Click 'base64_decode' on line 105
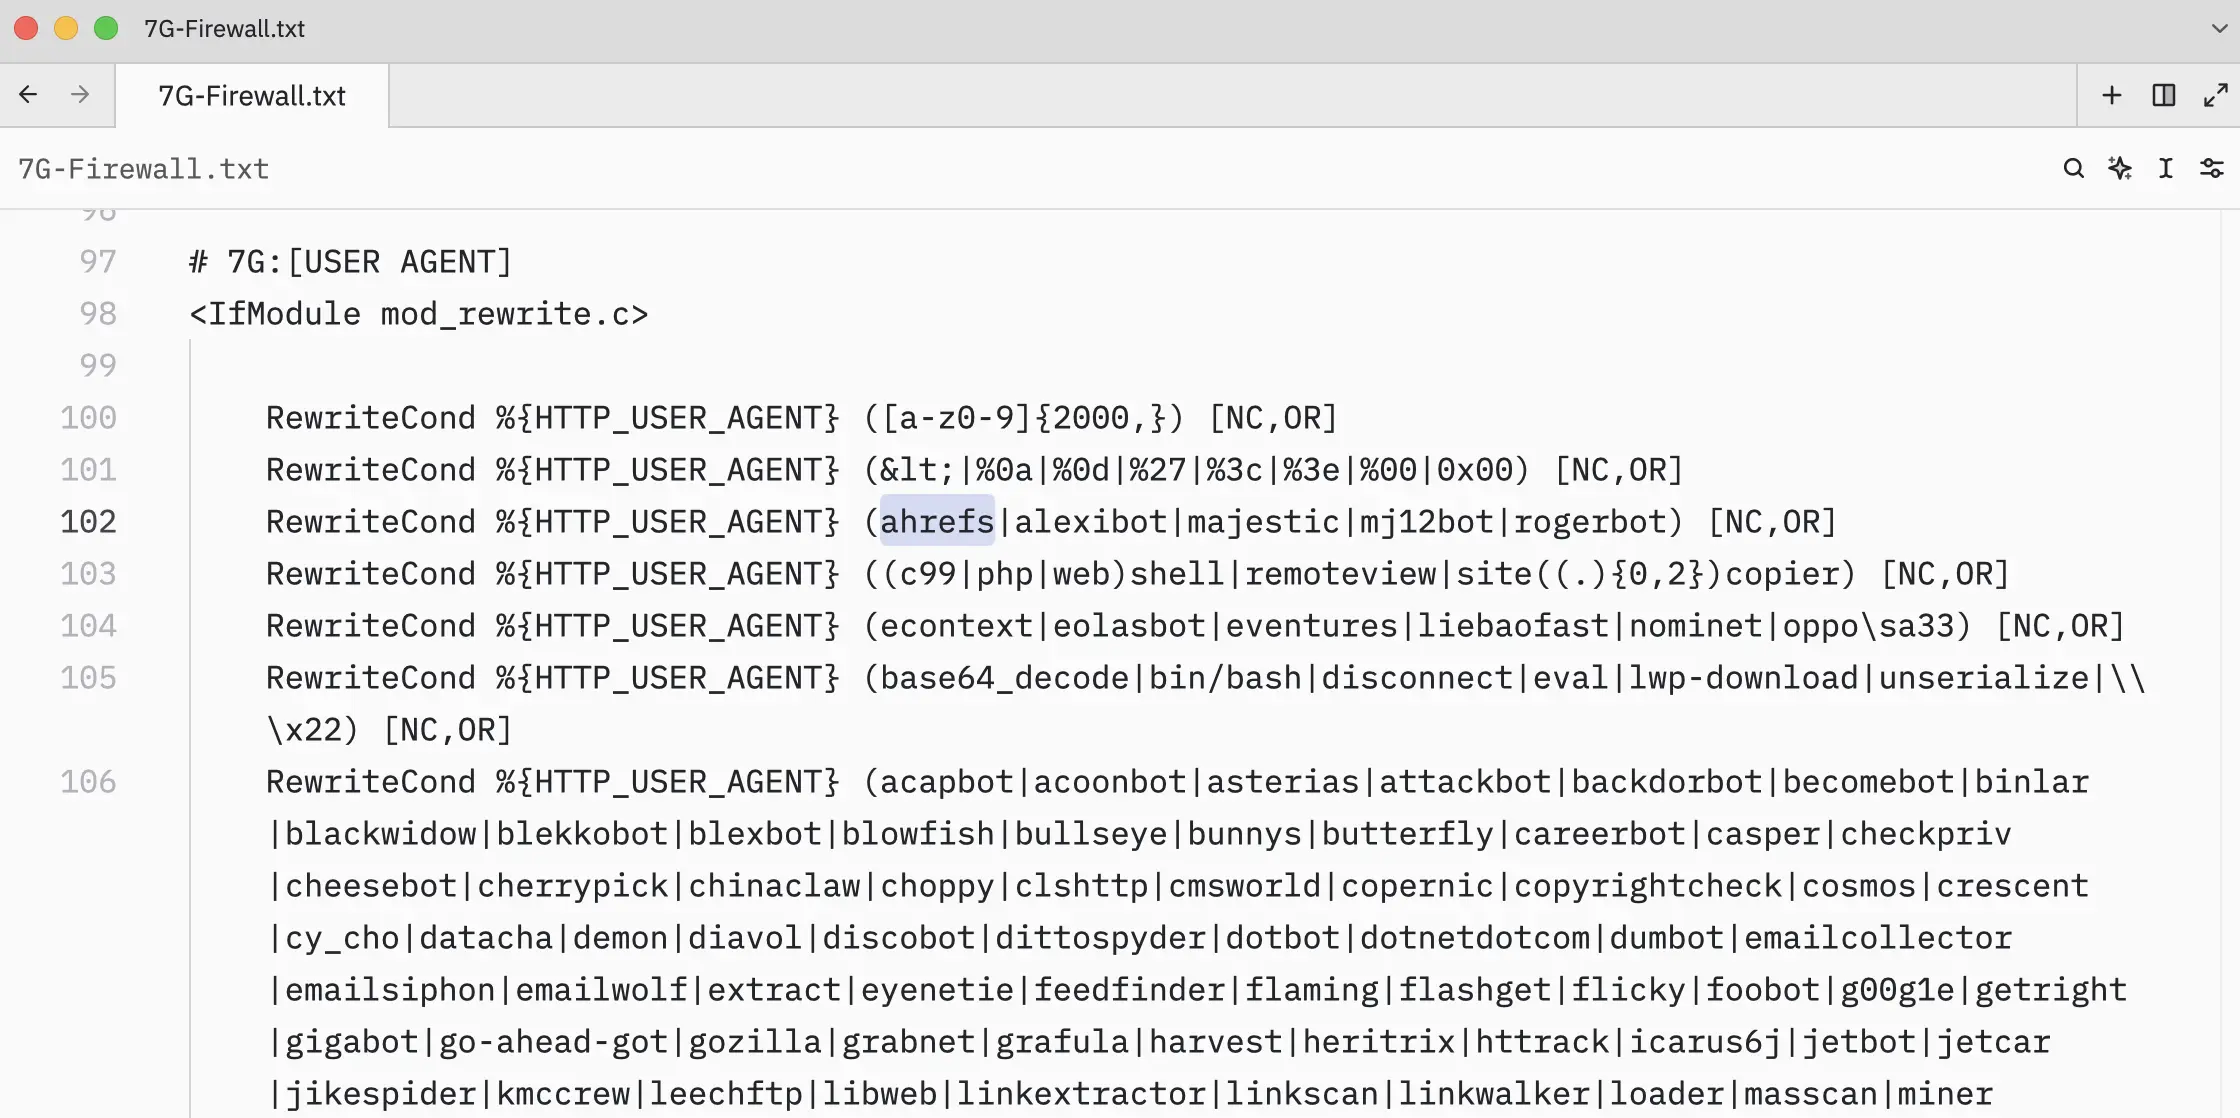2240x1118 pixels. 1004,678
